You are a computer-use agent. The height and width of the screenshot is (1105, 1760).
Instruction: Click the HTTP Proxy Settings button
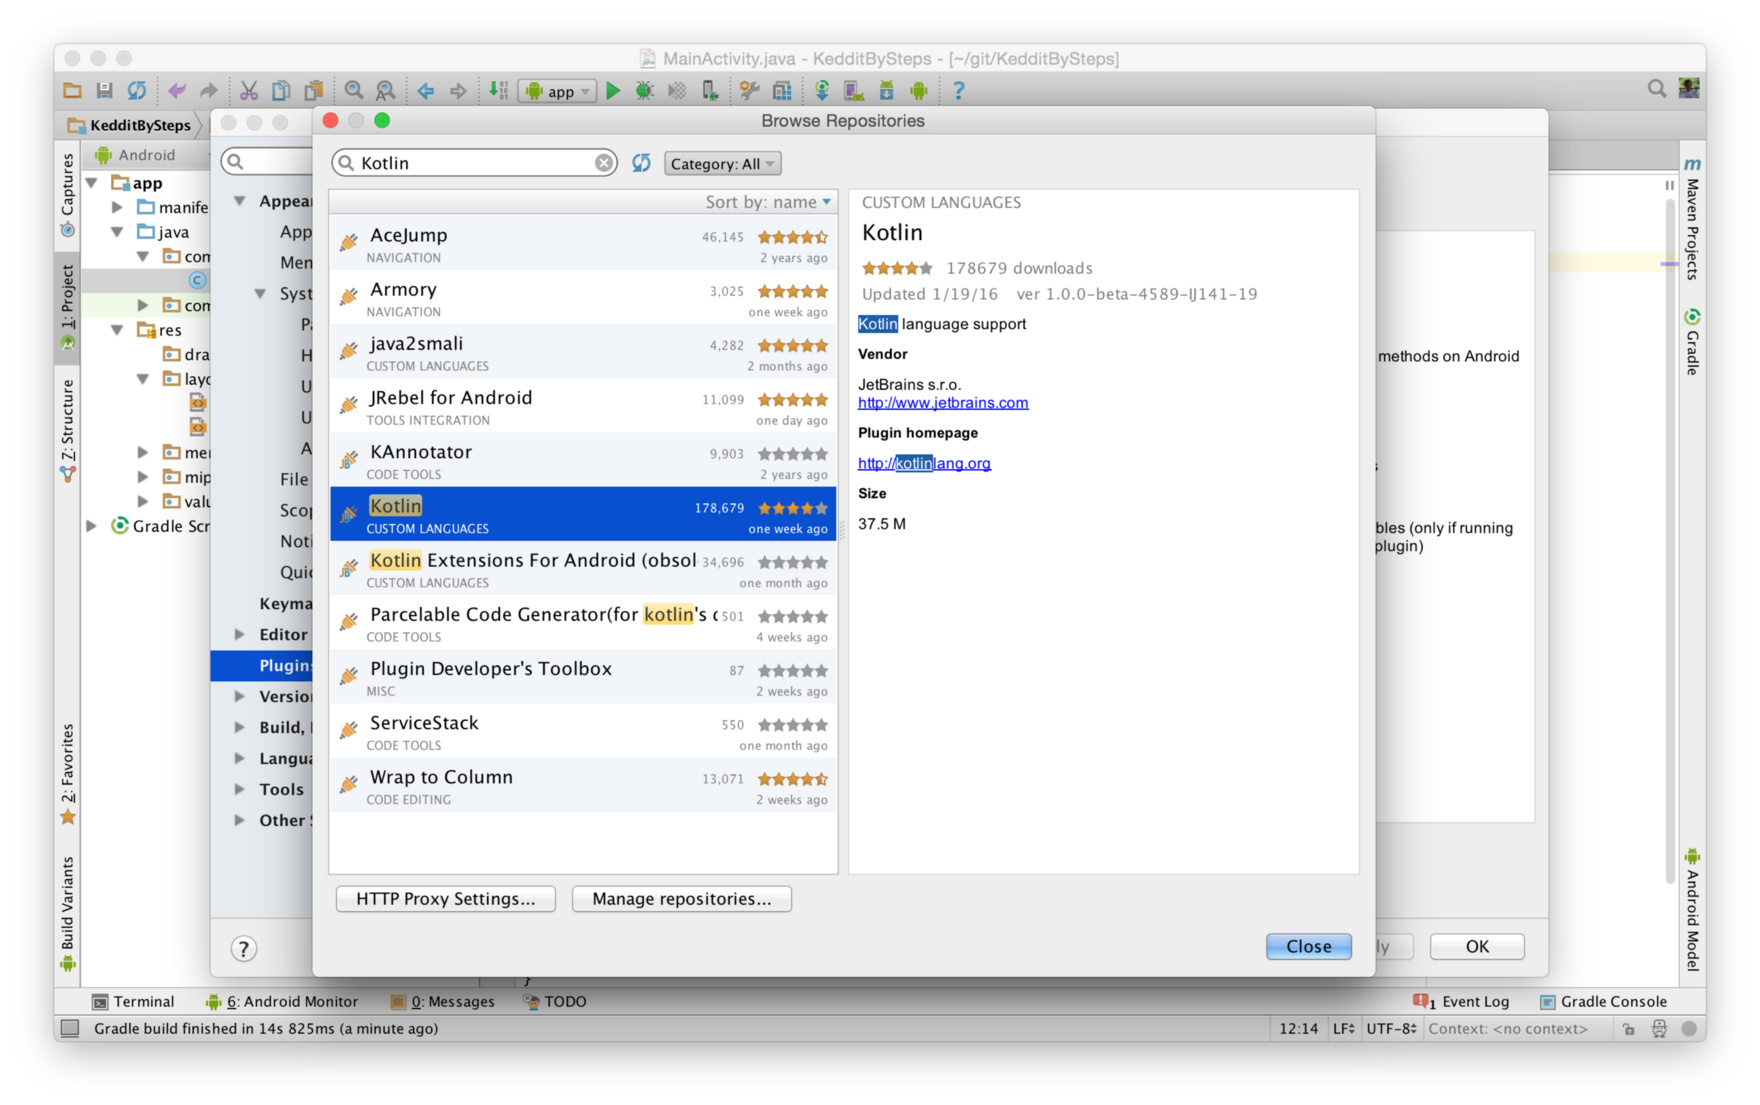tap(446, 899)
